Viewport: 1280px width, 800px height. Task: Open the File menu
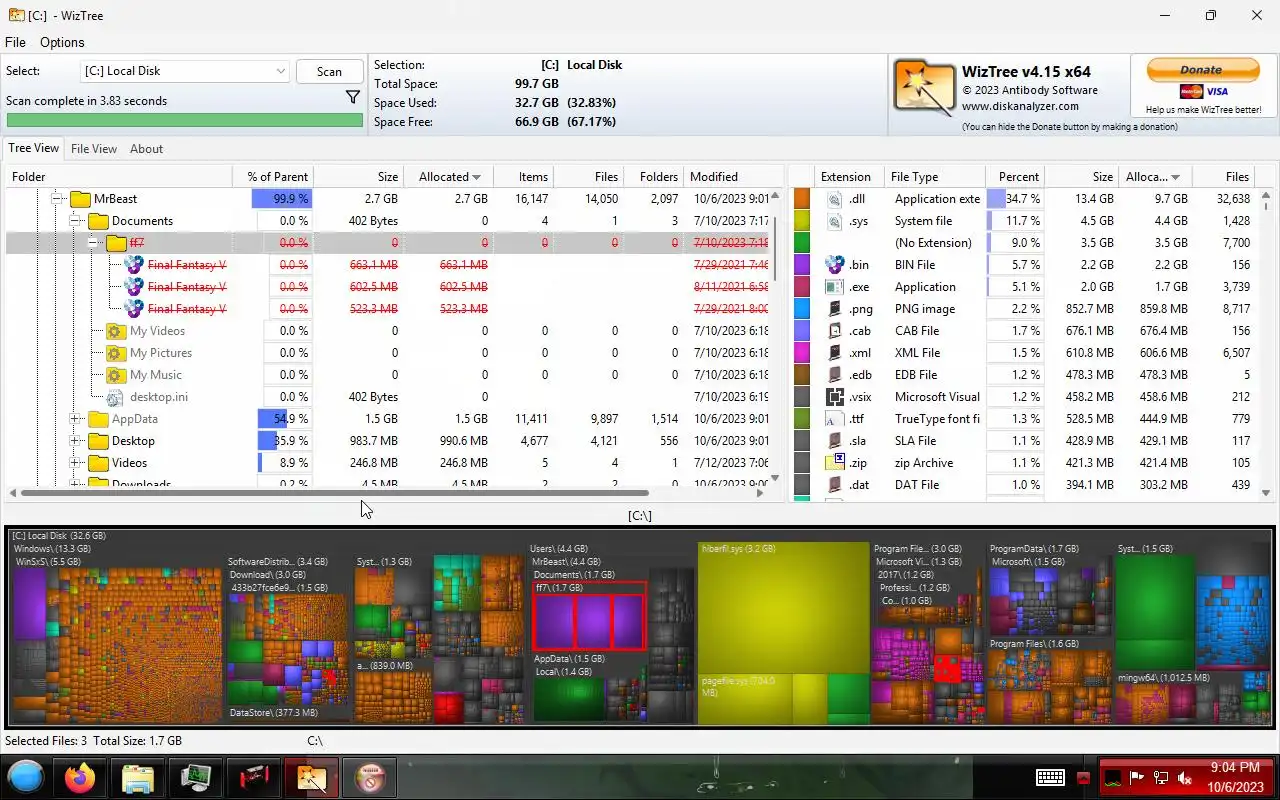[15, 42]
